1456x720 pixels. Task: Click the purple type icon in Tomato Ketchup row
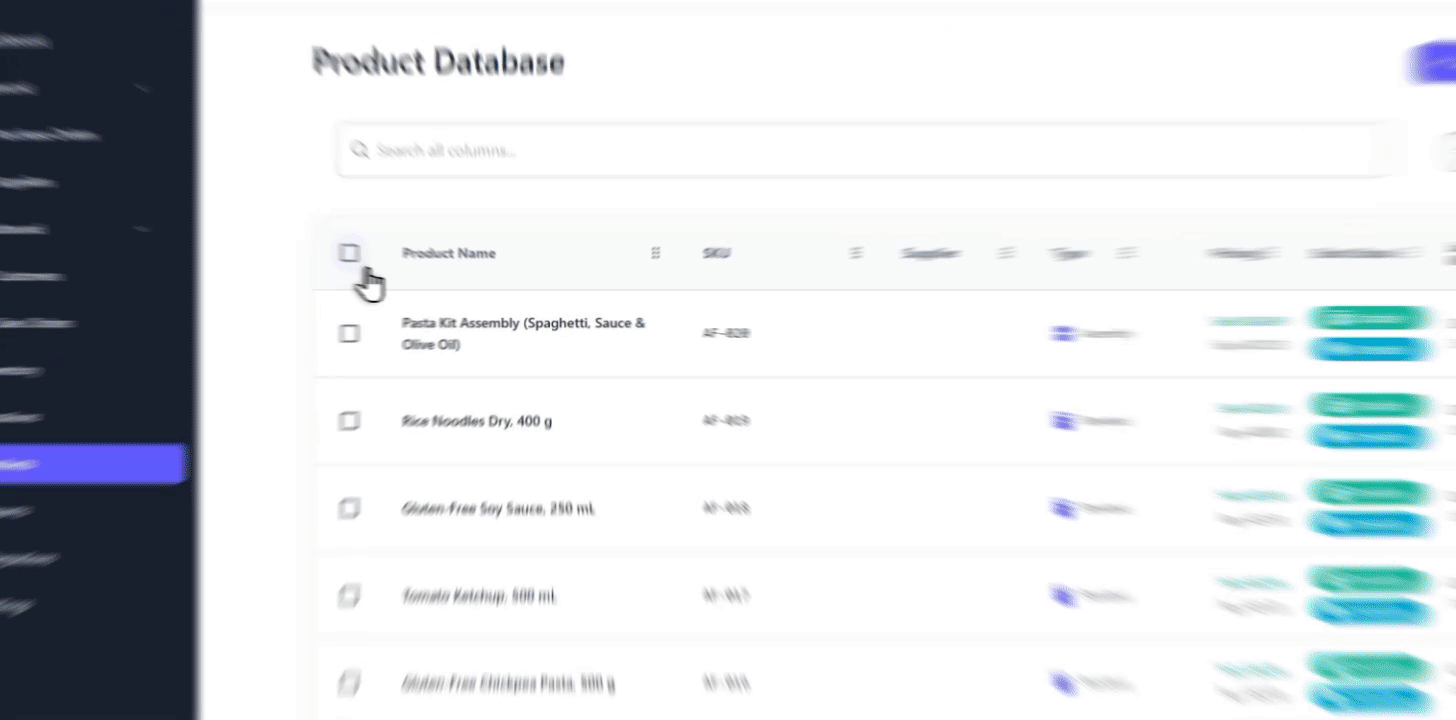pyautogui.click(x=1062, y=596)
